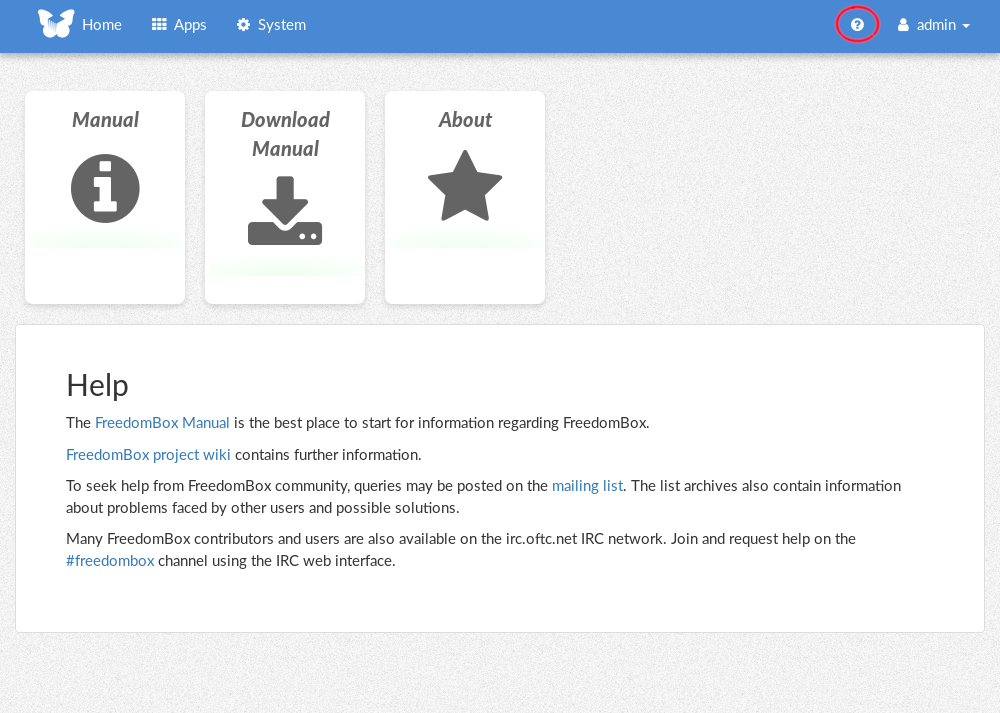Click the download tray icon
This screenshot has height=713, width=1000.
(x=285, y=211)
